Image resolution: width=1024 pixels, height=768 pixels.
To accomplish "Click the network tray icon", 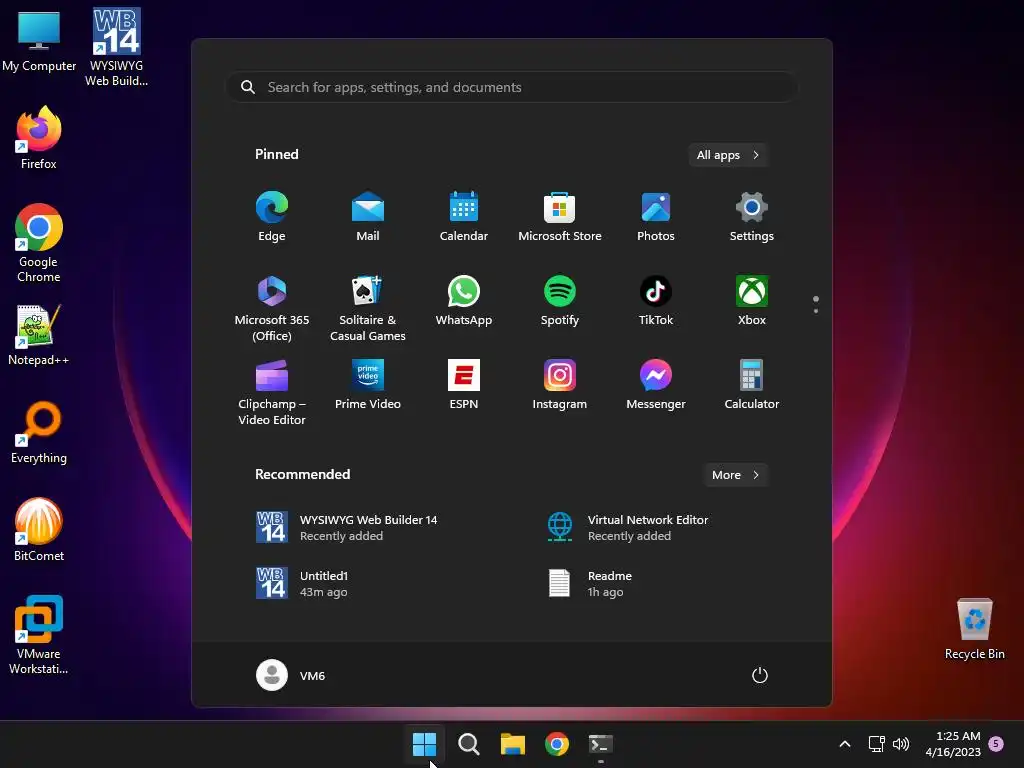I will [x=876, y=744].
